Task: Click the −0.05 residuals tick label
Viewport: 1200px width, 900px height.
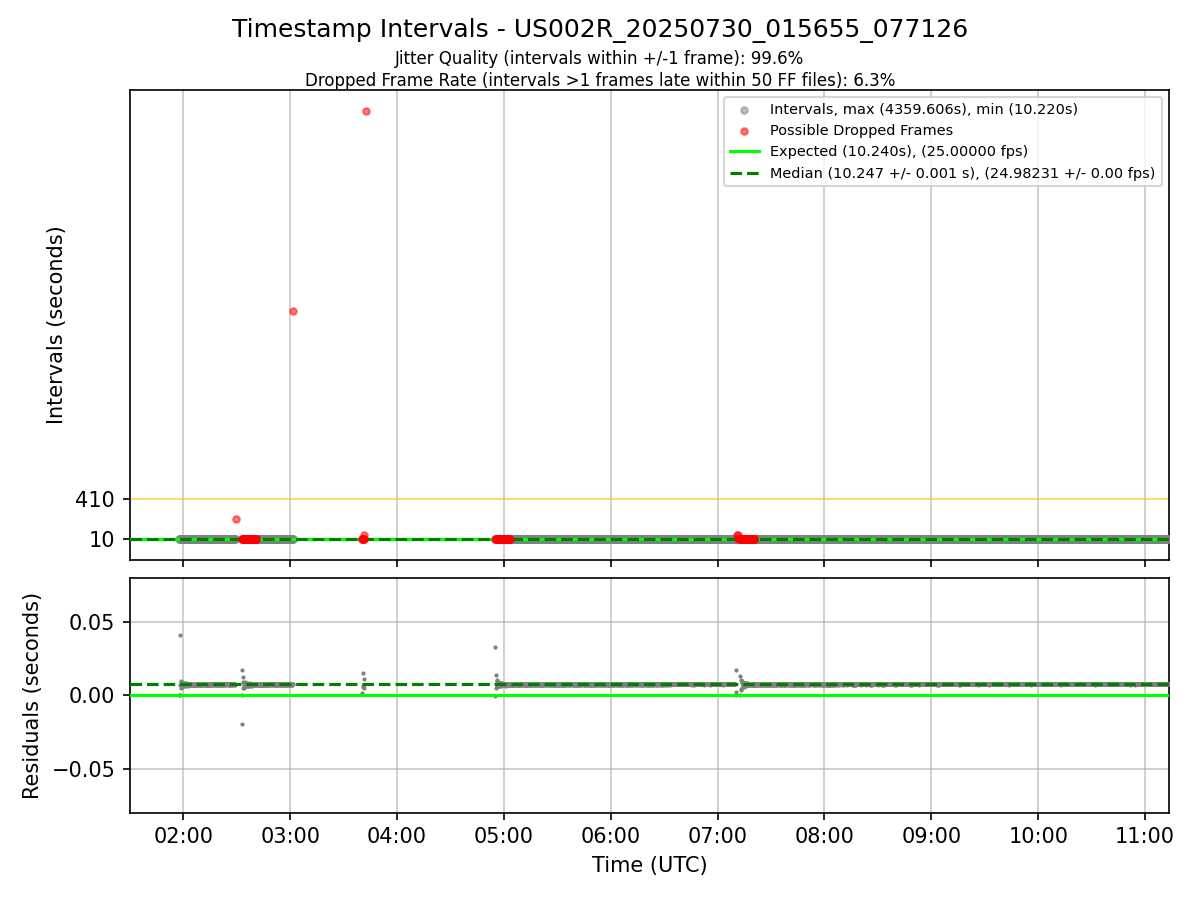Action: [x=84, y=769]
